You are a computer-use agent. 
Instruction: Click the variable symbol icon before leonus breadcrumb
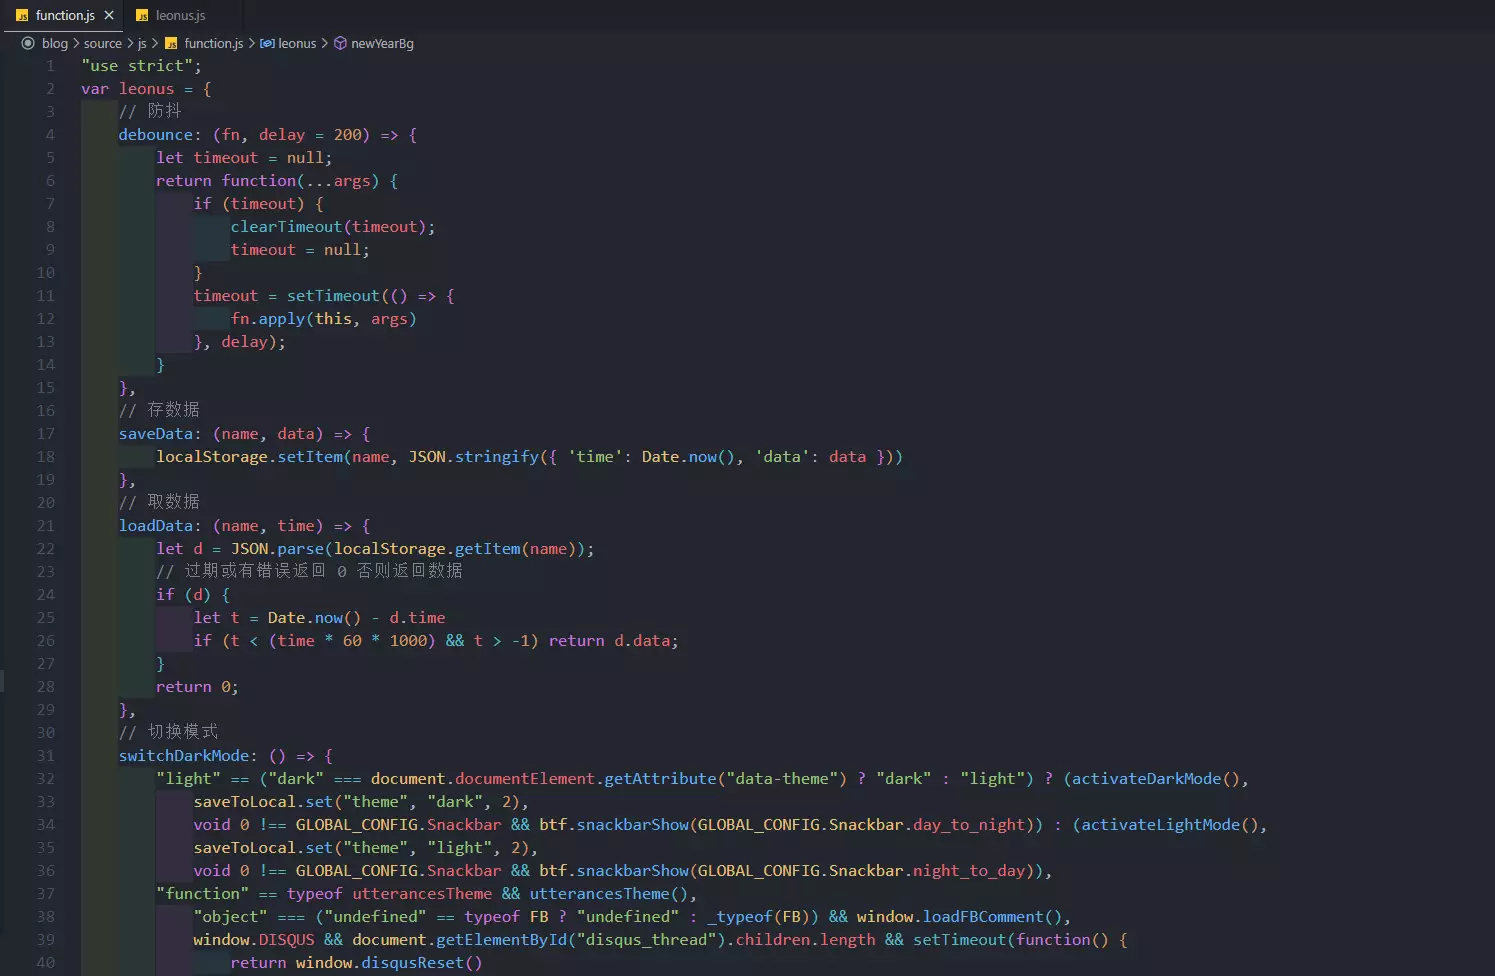267,43
